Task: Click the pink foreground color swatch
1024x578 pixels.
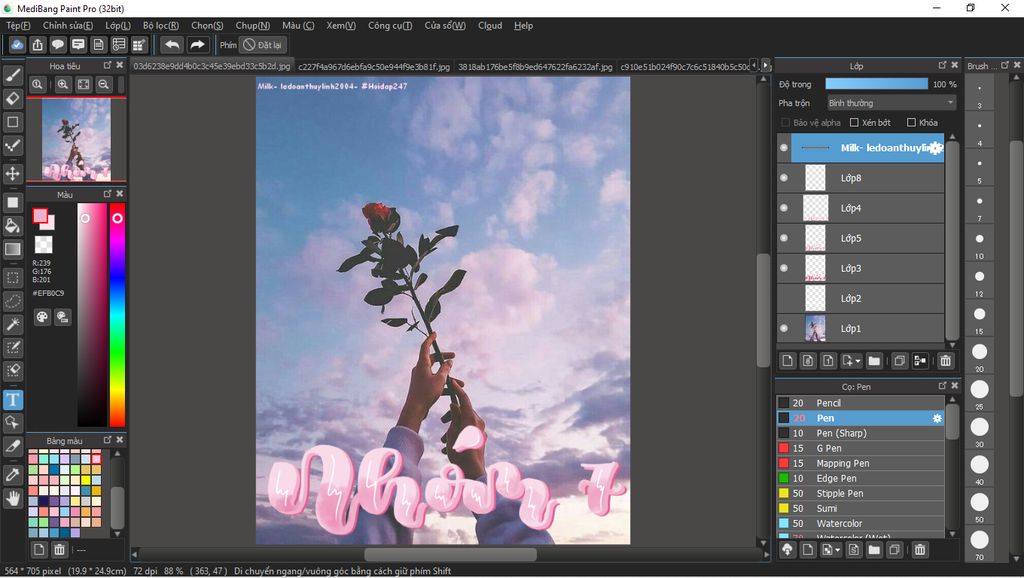Action: coord(40,216)
